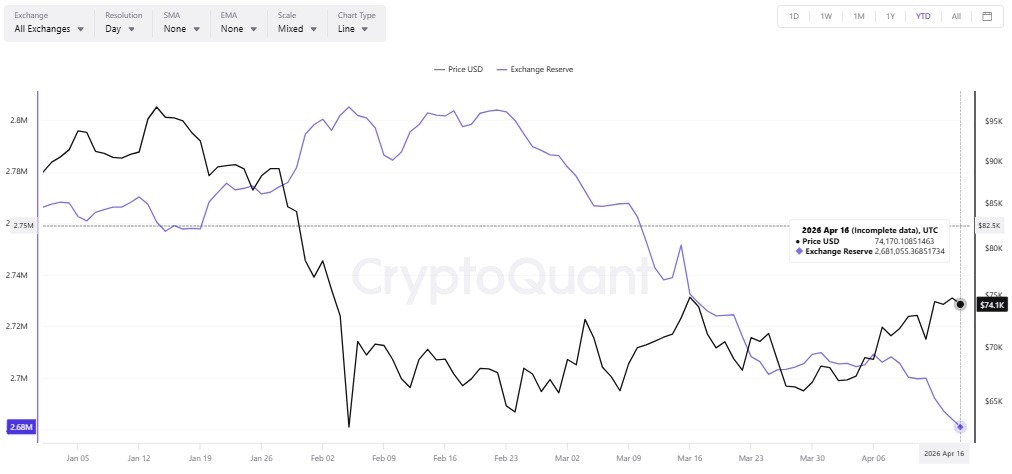Viewport: 1012px width, 474px height.
Task: Open the SMA selector
Action: [x=182, y=29]
